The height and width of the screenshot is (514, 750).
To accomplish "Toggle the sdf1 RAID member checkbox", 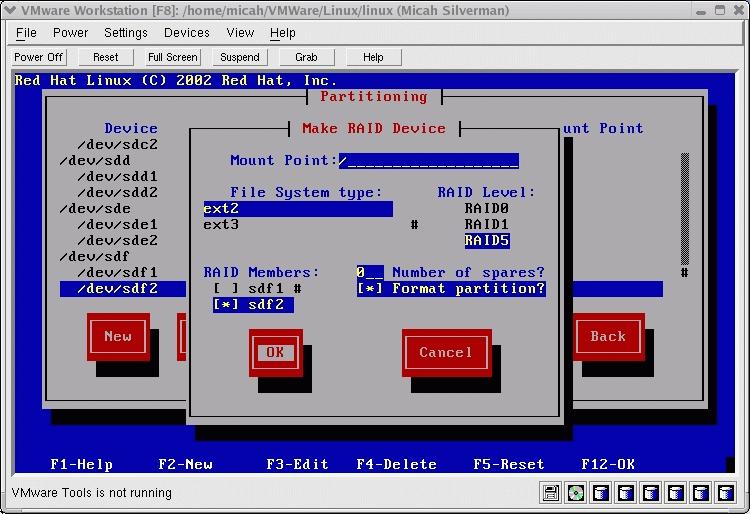I will point(226,288).
